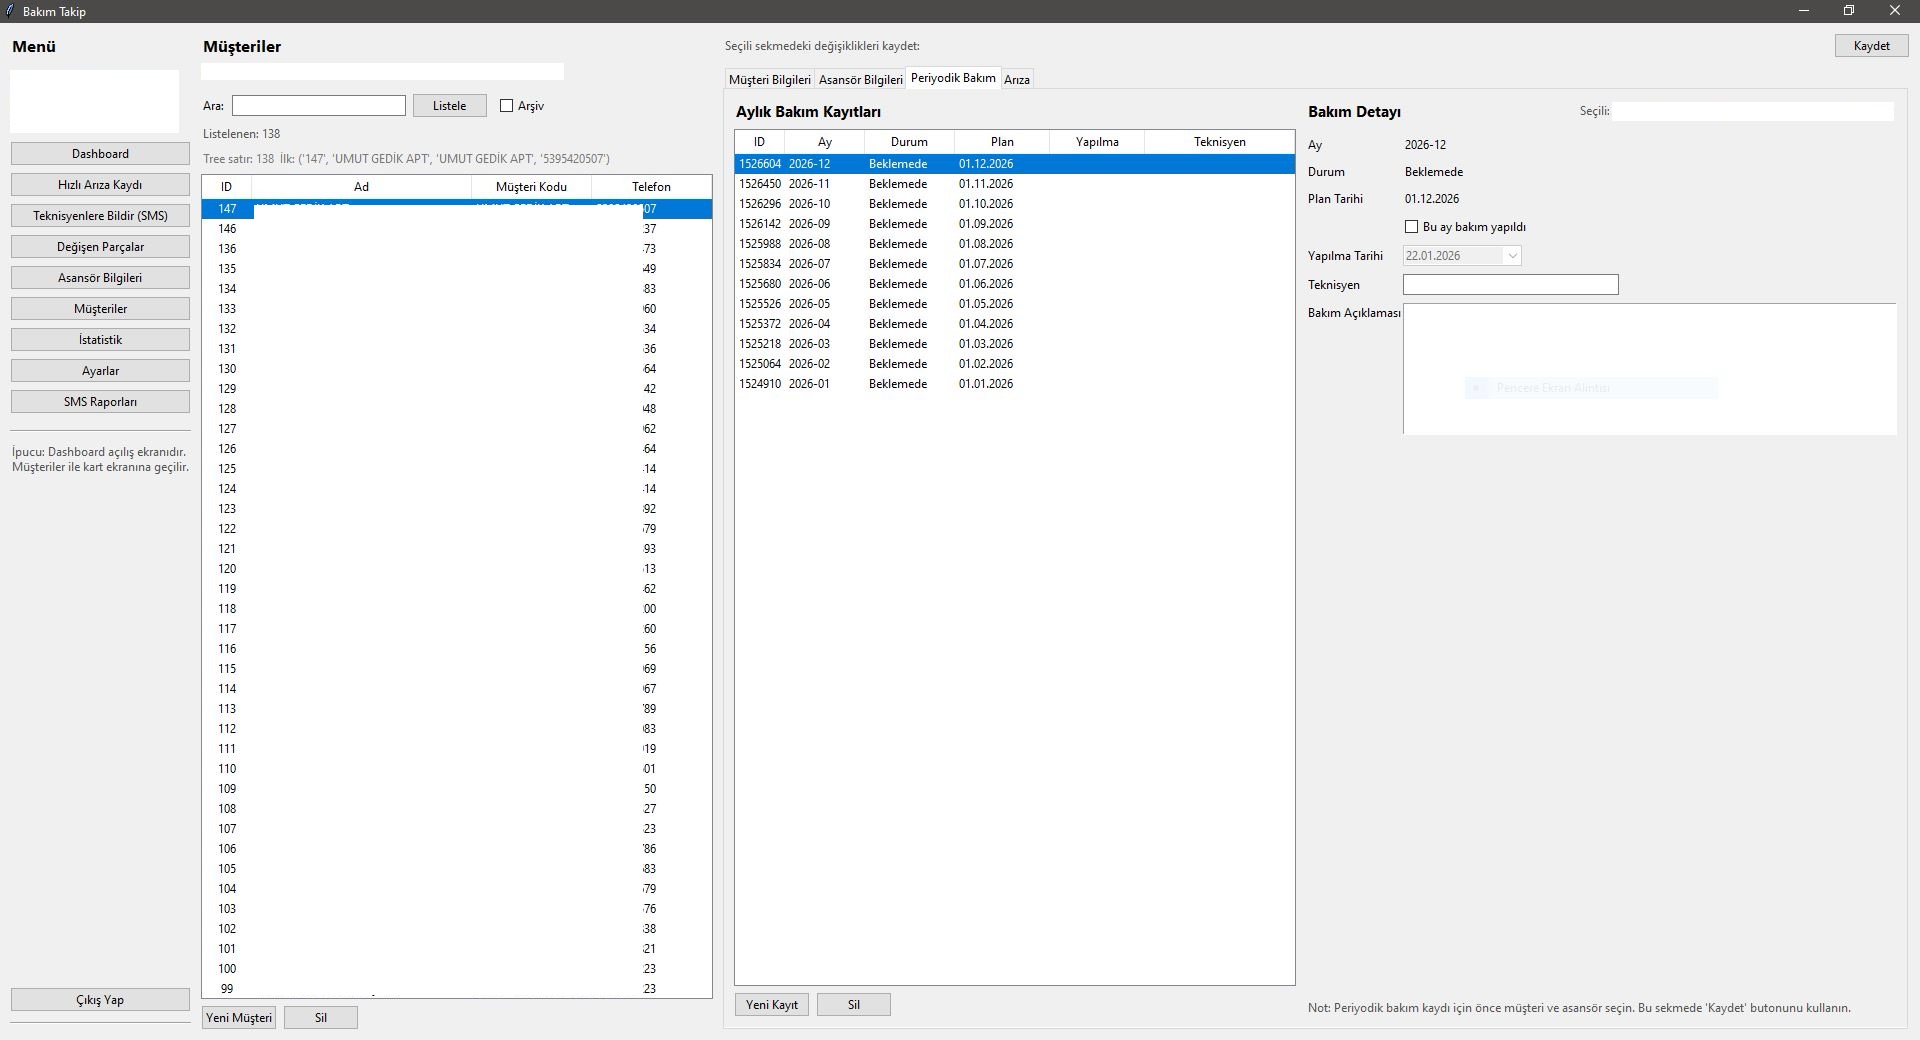Check the 'Bu ay bakım yapıldı' box
1920x1040 pixels.
coord(1412,227)
